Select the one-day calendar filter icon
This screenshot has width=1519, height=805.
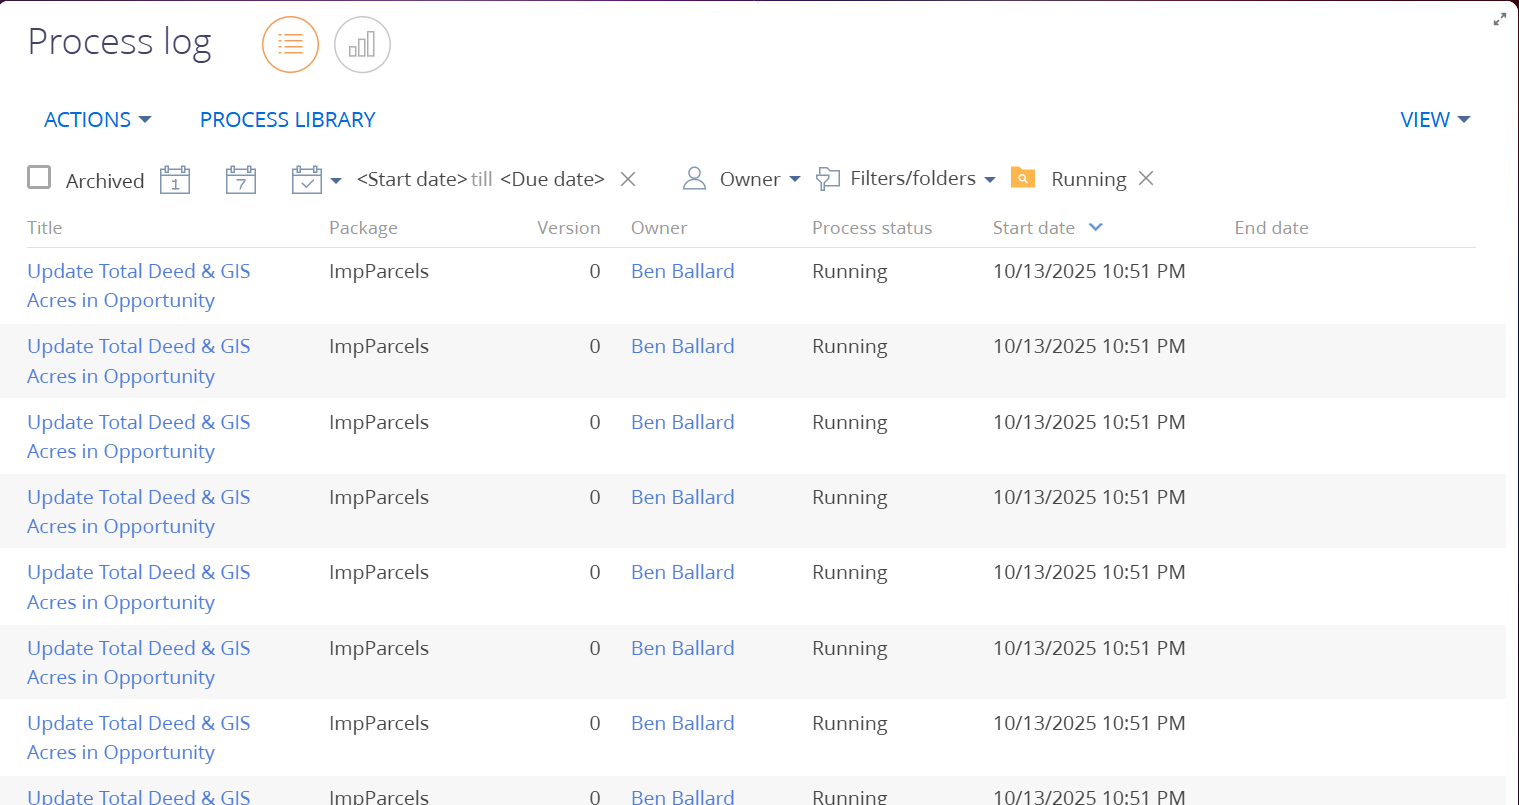pos(175,179)
